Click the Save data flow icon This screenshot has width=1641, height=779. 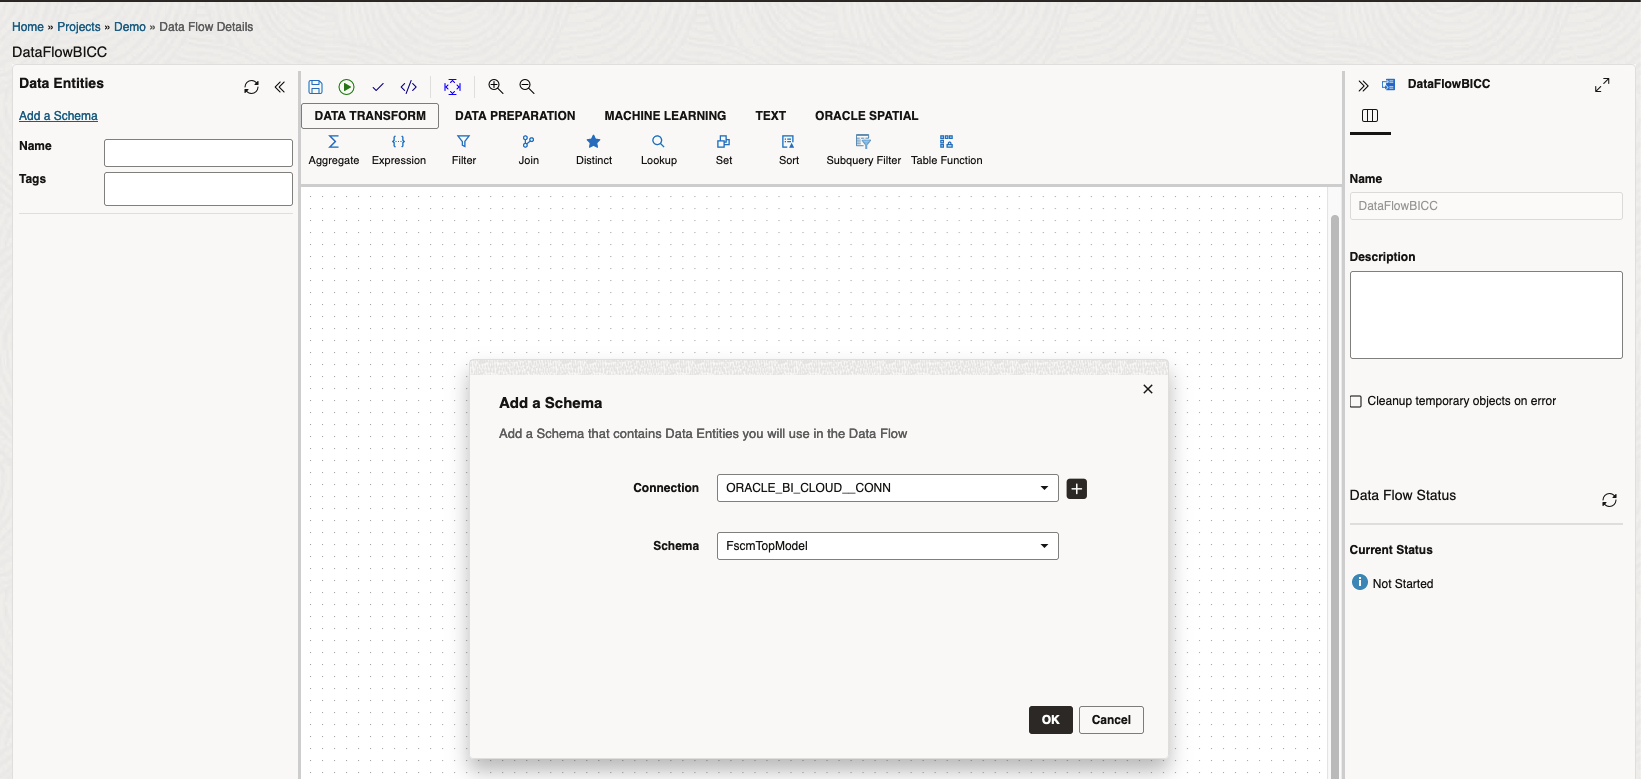click(315, 87)
